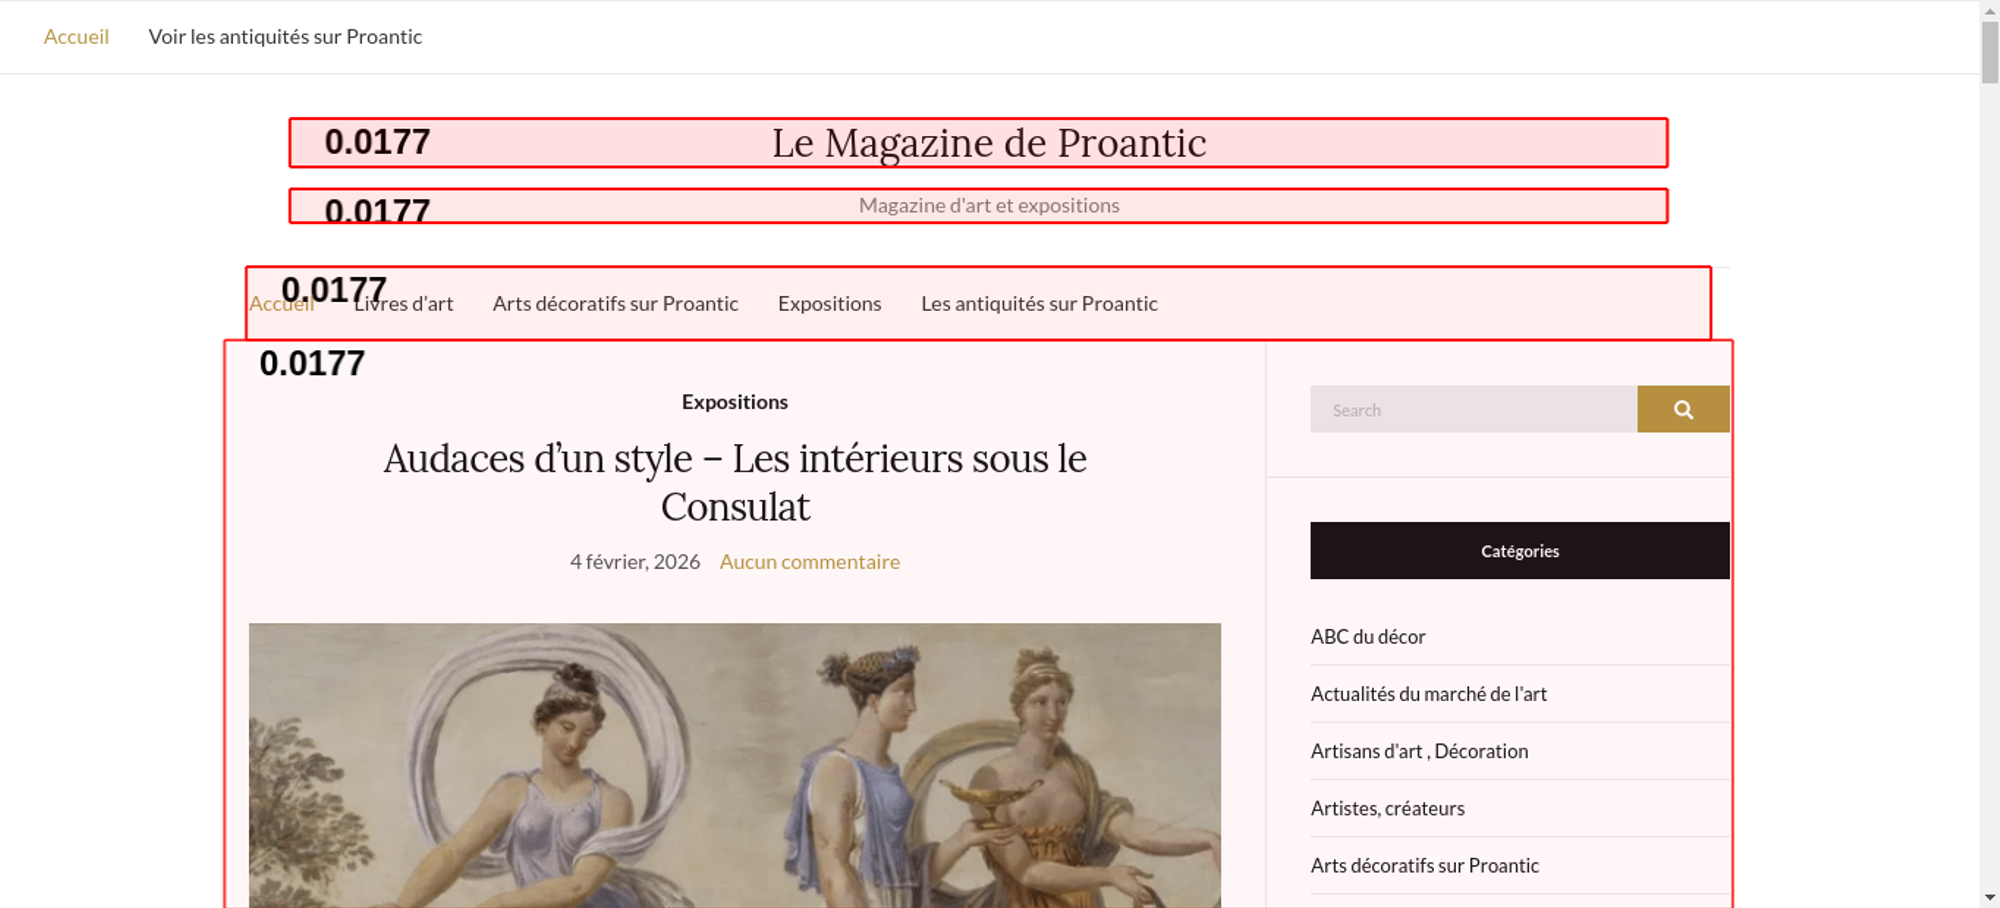Screen dimensions: 2000x908
Task: Click the gold search magnifier button
Action: (x=1682, y=410)
